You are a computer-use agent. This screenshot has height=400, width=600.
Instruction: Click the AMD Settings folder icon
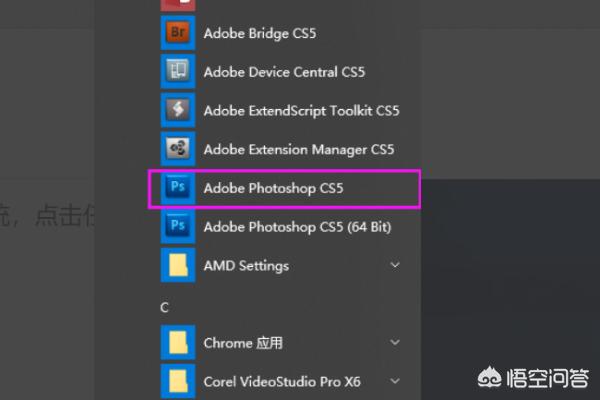click(178, 265)
